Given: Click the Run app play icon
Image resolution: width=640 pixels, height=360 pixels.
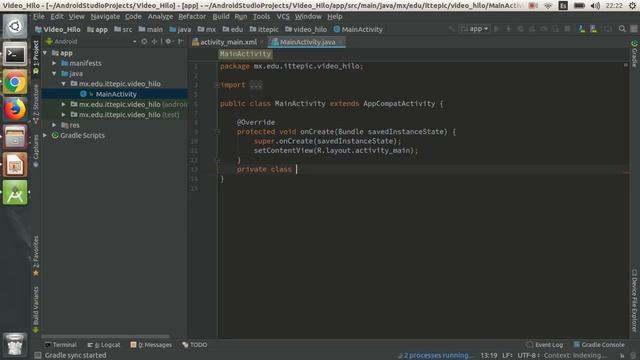Looking at the screenshot, I should (x=497, y=29).
